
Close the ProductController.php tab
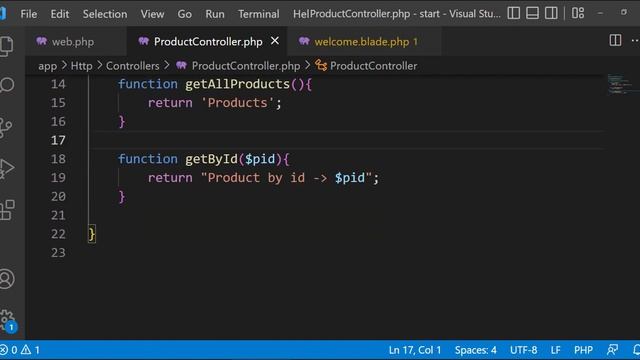(x=275, y=41)
